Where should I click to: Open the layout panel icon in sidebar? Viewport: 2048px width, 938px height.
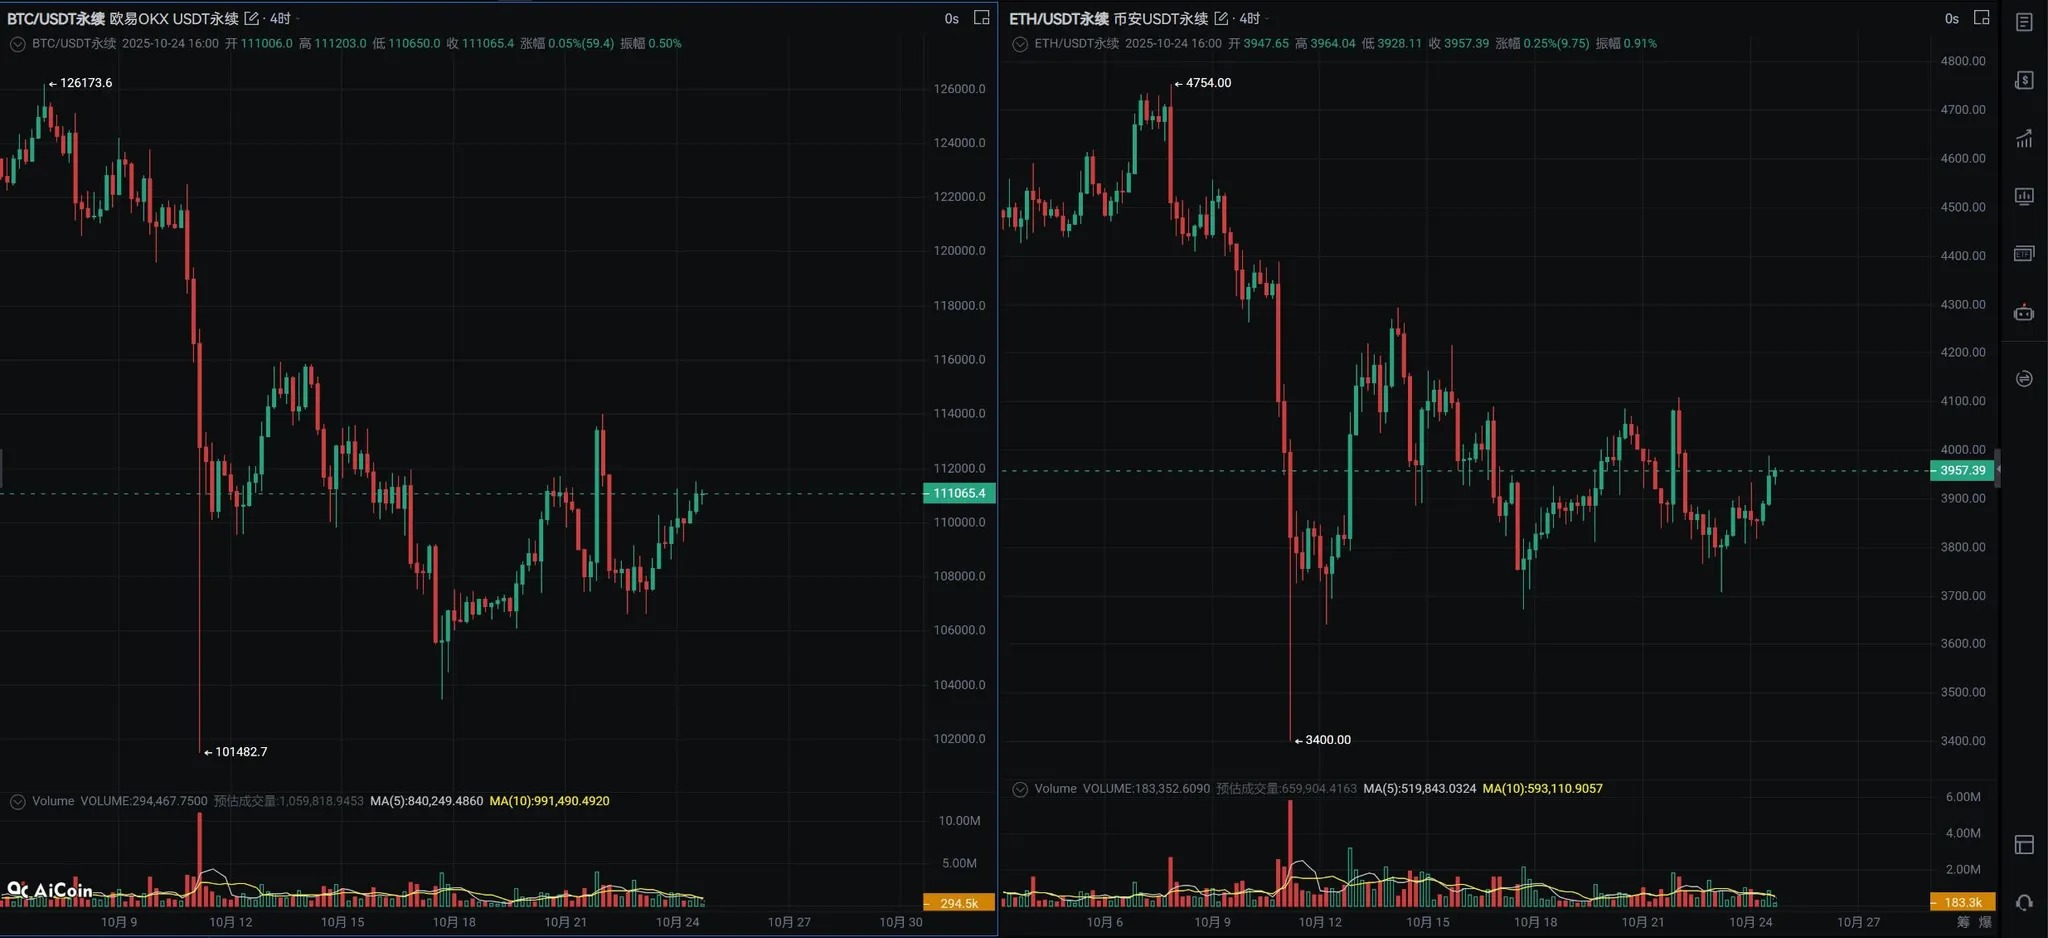coord(2023,845)
